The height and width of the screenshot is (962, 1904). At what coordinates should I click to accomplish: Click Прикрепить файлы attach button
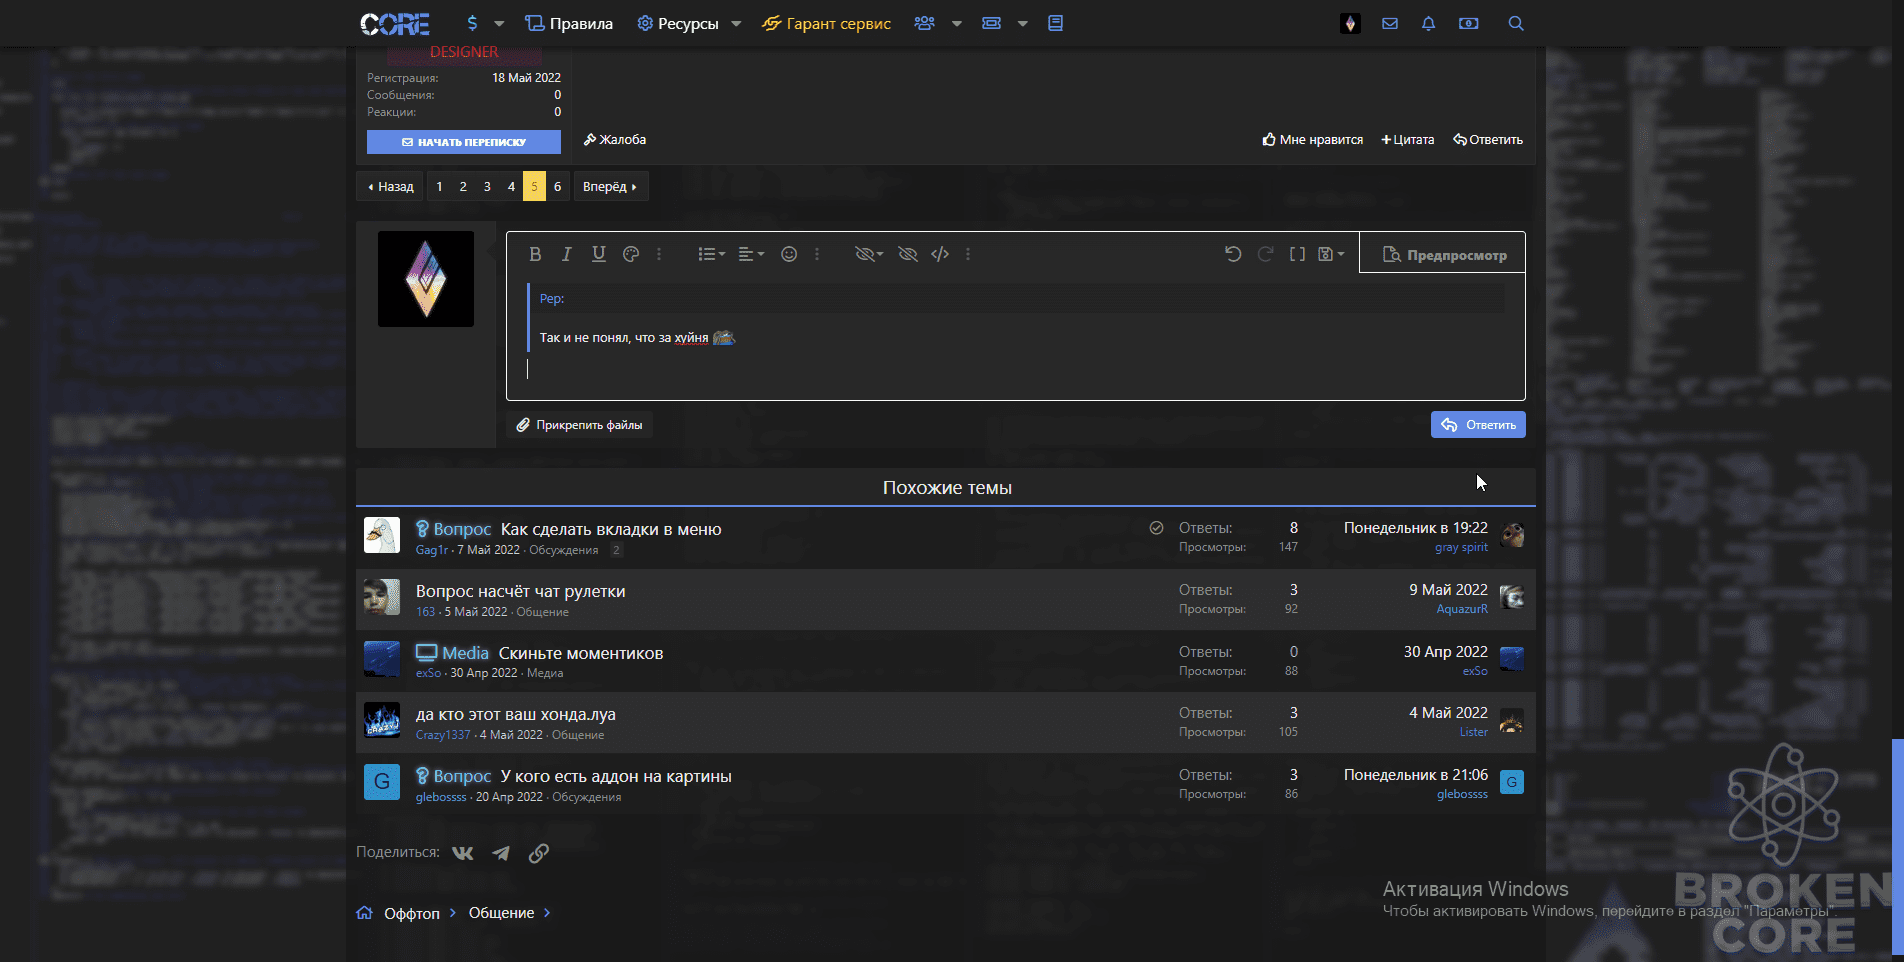[579, 425]
